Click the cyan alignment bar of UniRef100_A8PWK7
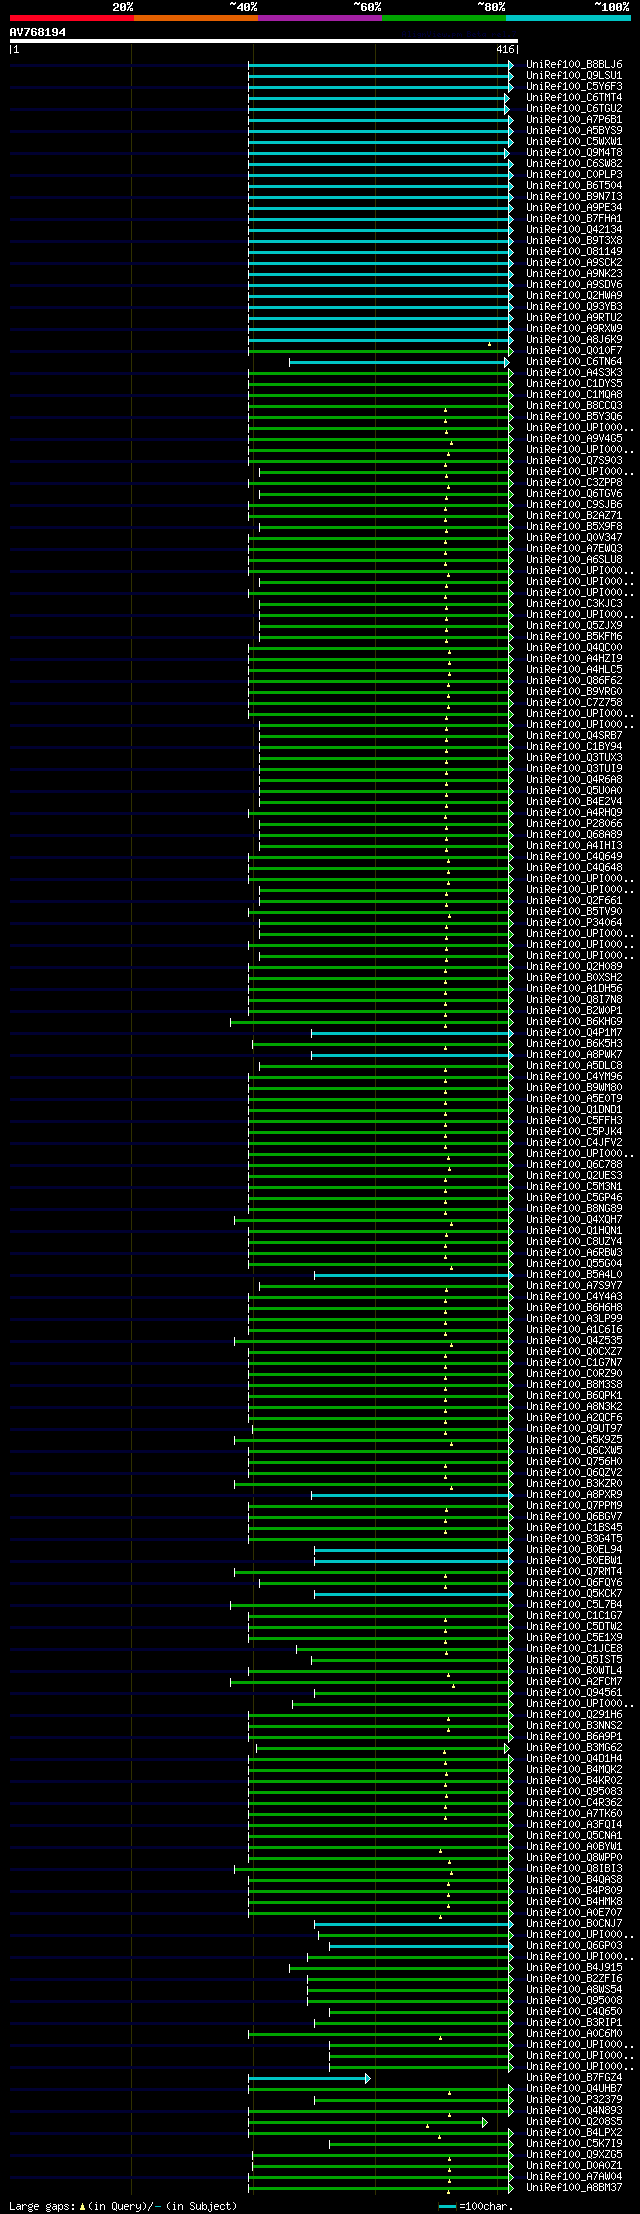Image resolution: width=640 pixels, height=2214 pixels. coord(411,1054)
